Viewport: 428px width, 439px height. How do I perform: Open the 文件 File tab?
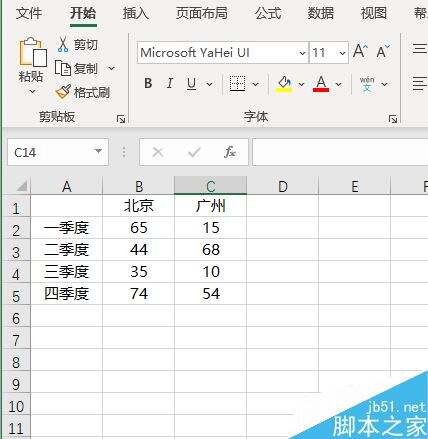click(x=29, y=13)
